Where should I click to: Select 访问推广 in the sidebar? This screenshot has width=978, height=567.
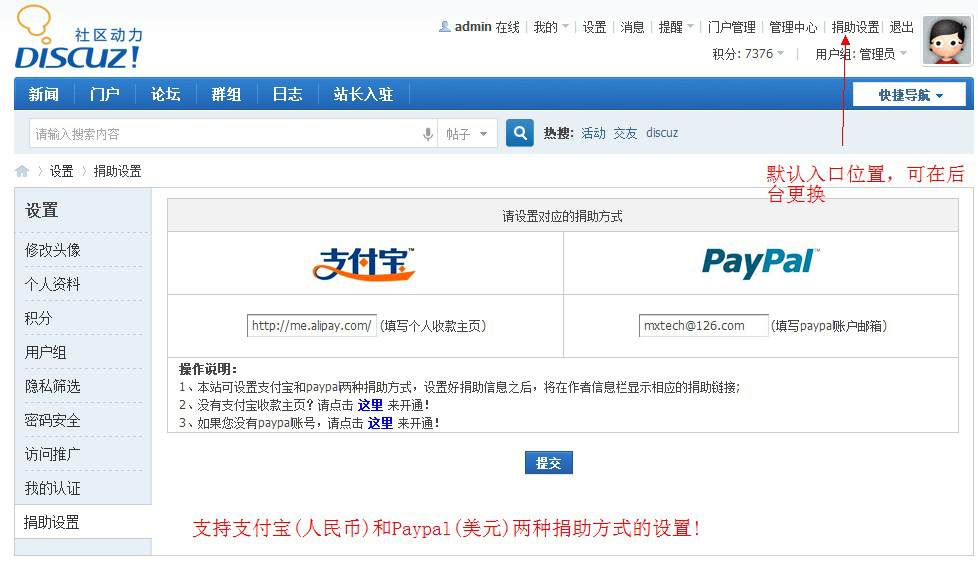click(52, 454)
